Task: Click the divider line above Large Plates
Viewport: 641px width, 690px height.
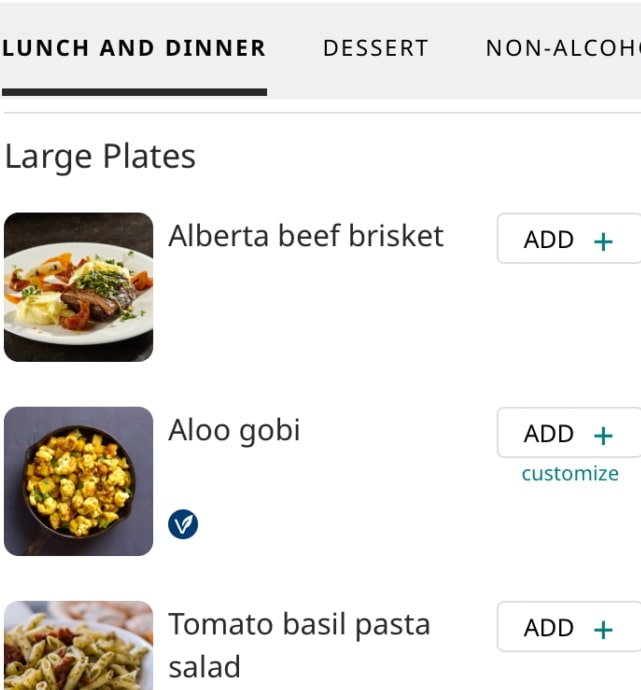Action: point(320,113)
